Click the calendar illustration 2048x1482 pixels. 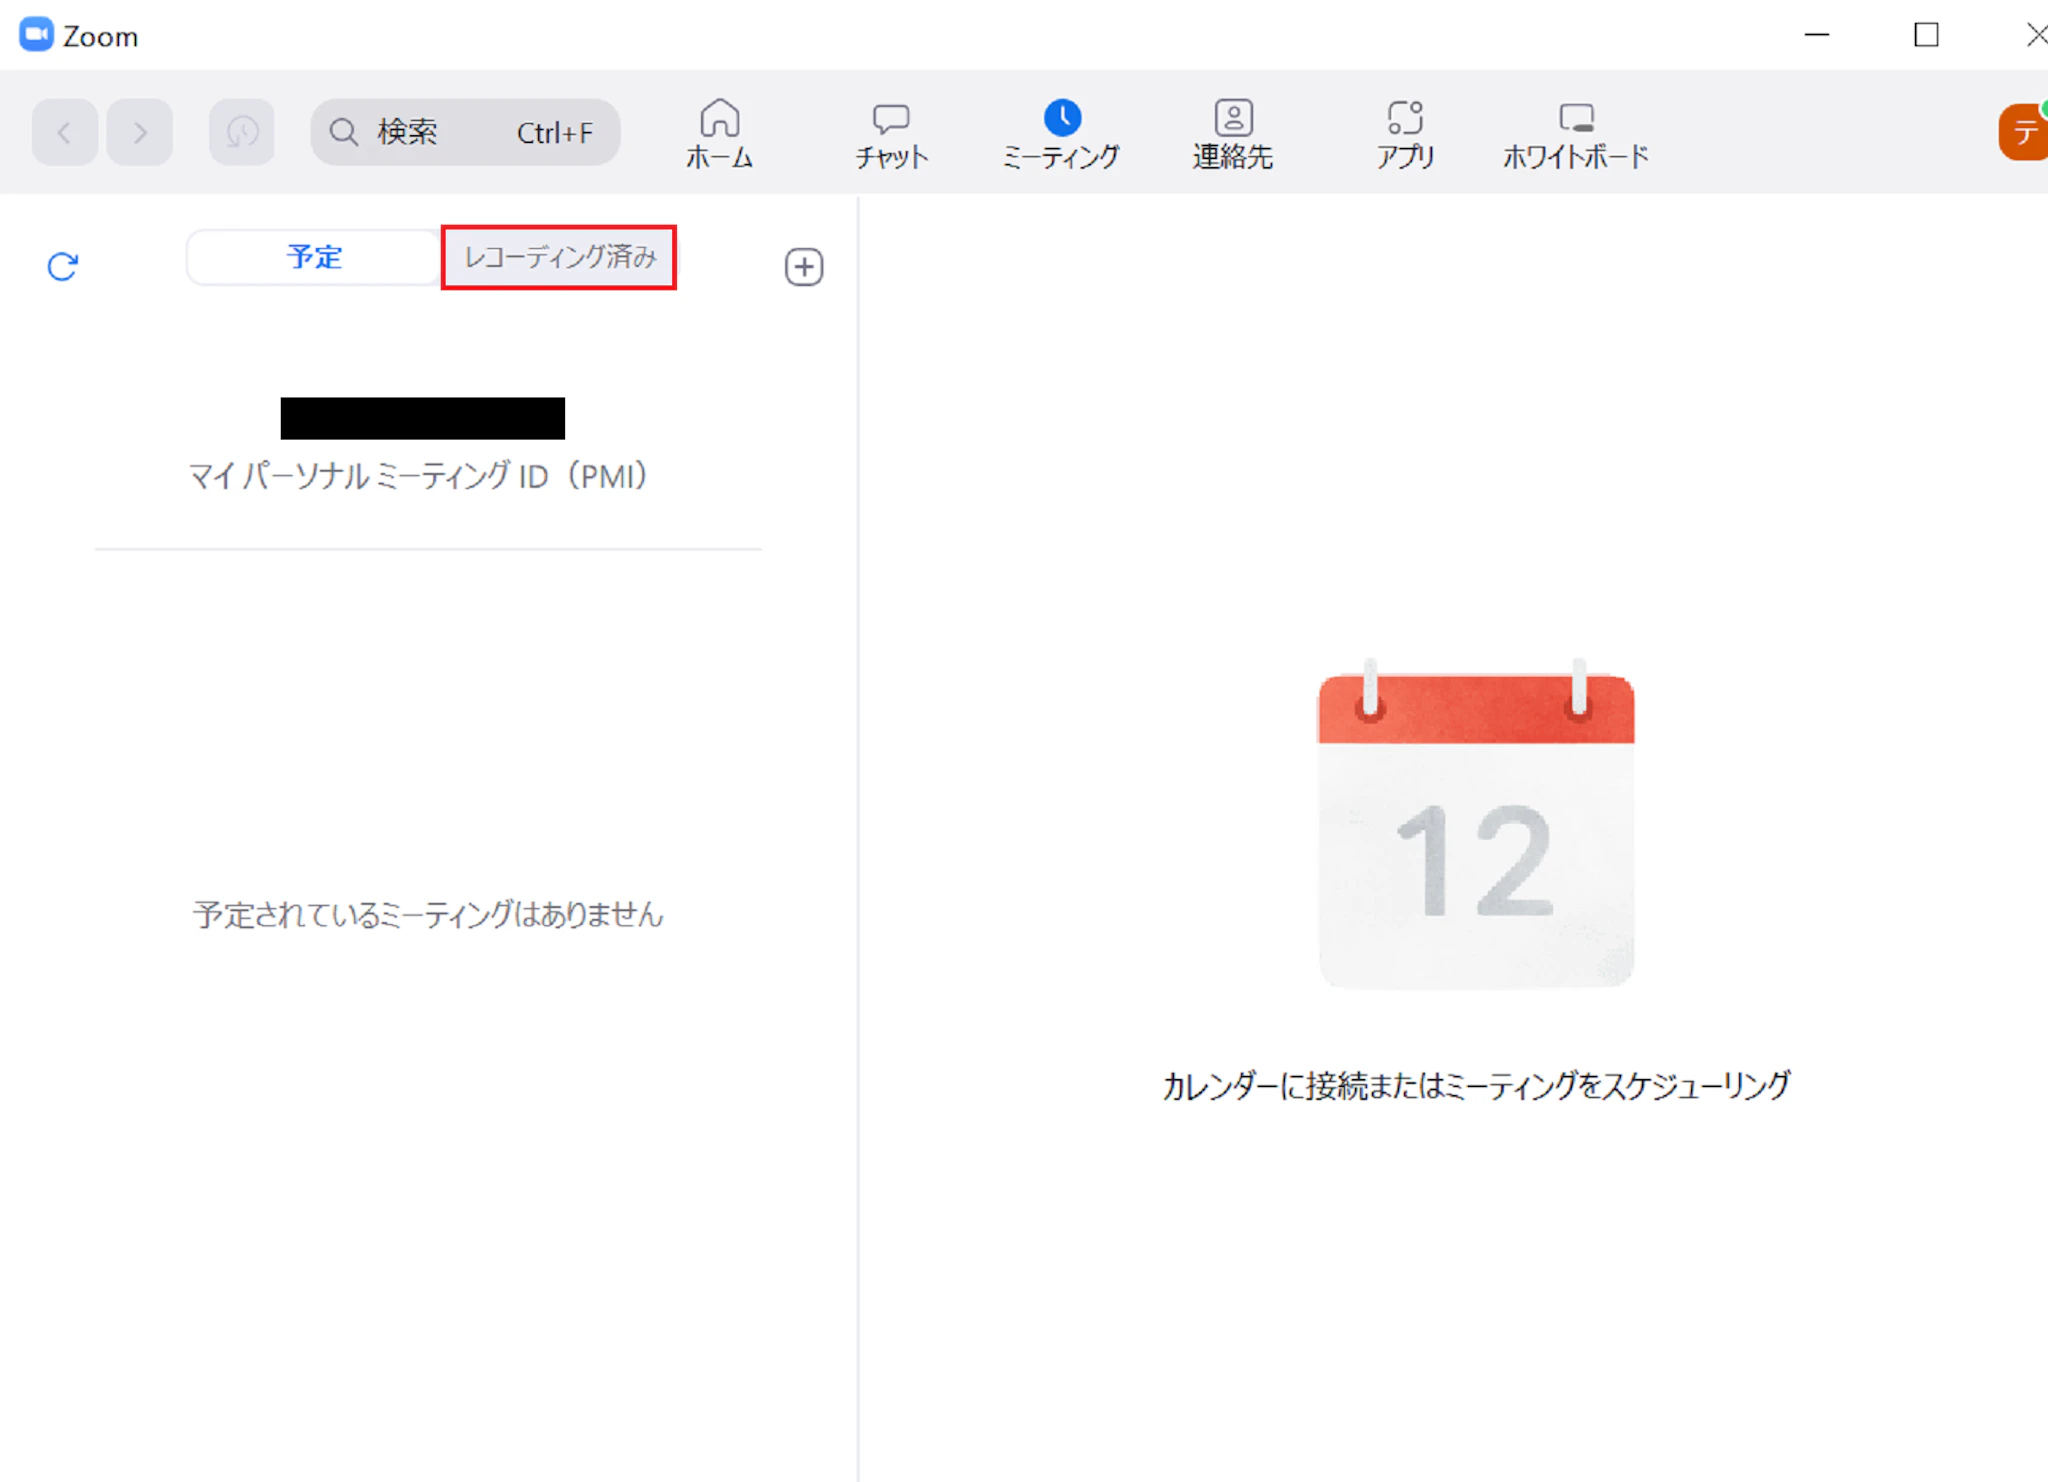(x=1475, y=827)
